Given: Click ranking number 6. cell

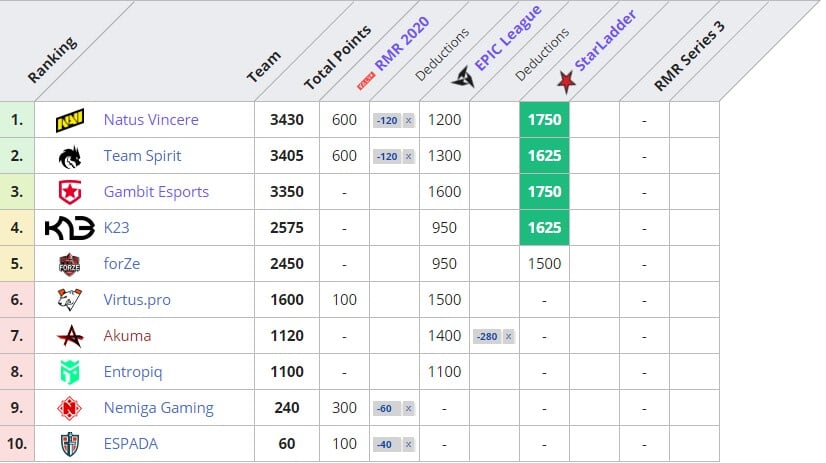Looking at the screenshot, I should [17, 300].
